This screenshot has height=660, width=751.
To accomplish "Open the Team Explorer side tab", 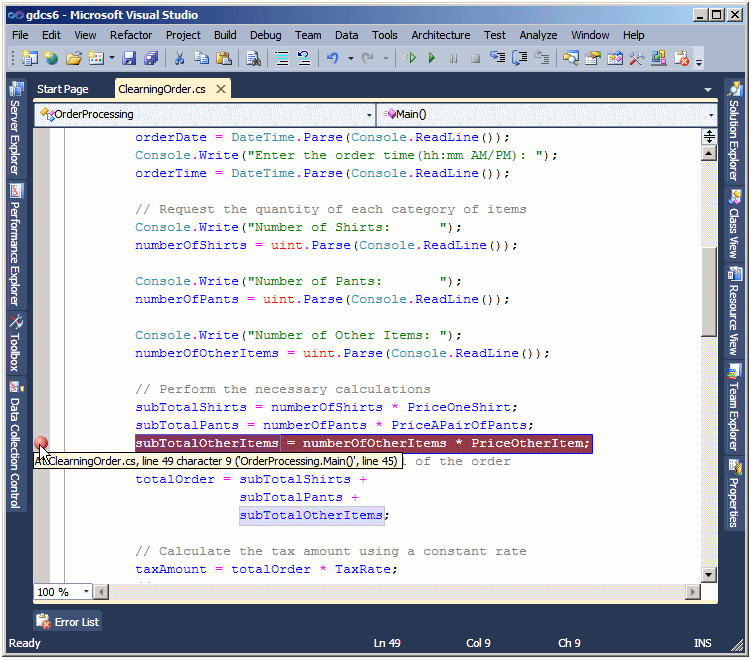I will click(x=734, y=407).
